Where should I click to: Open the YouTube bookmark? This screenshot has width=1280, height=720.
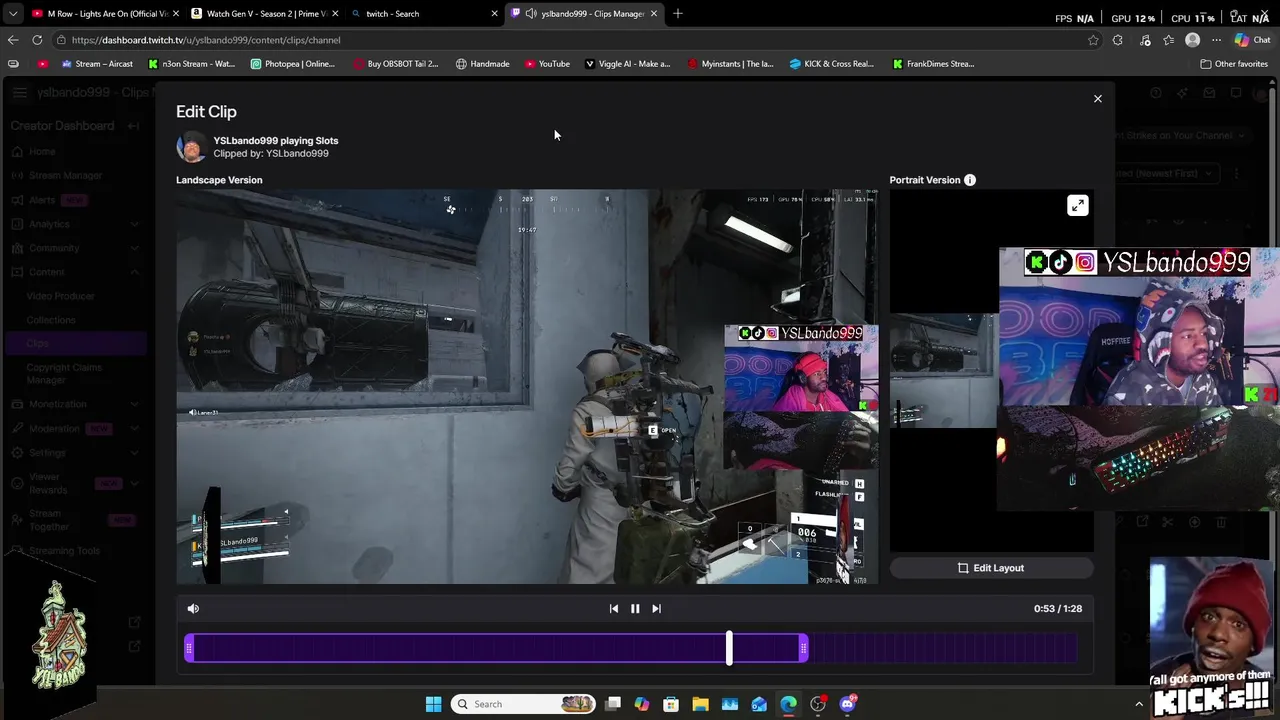point(547,64)
